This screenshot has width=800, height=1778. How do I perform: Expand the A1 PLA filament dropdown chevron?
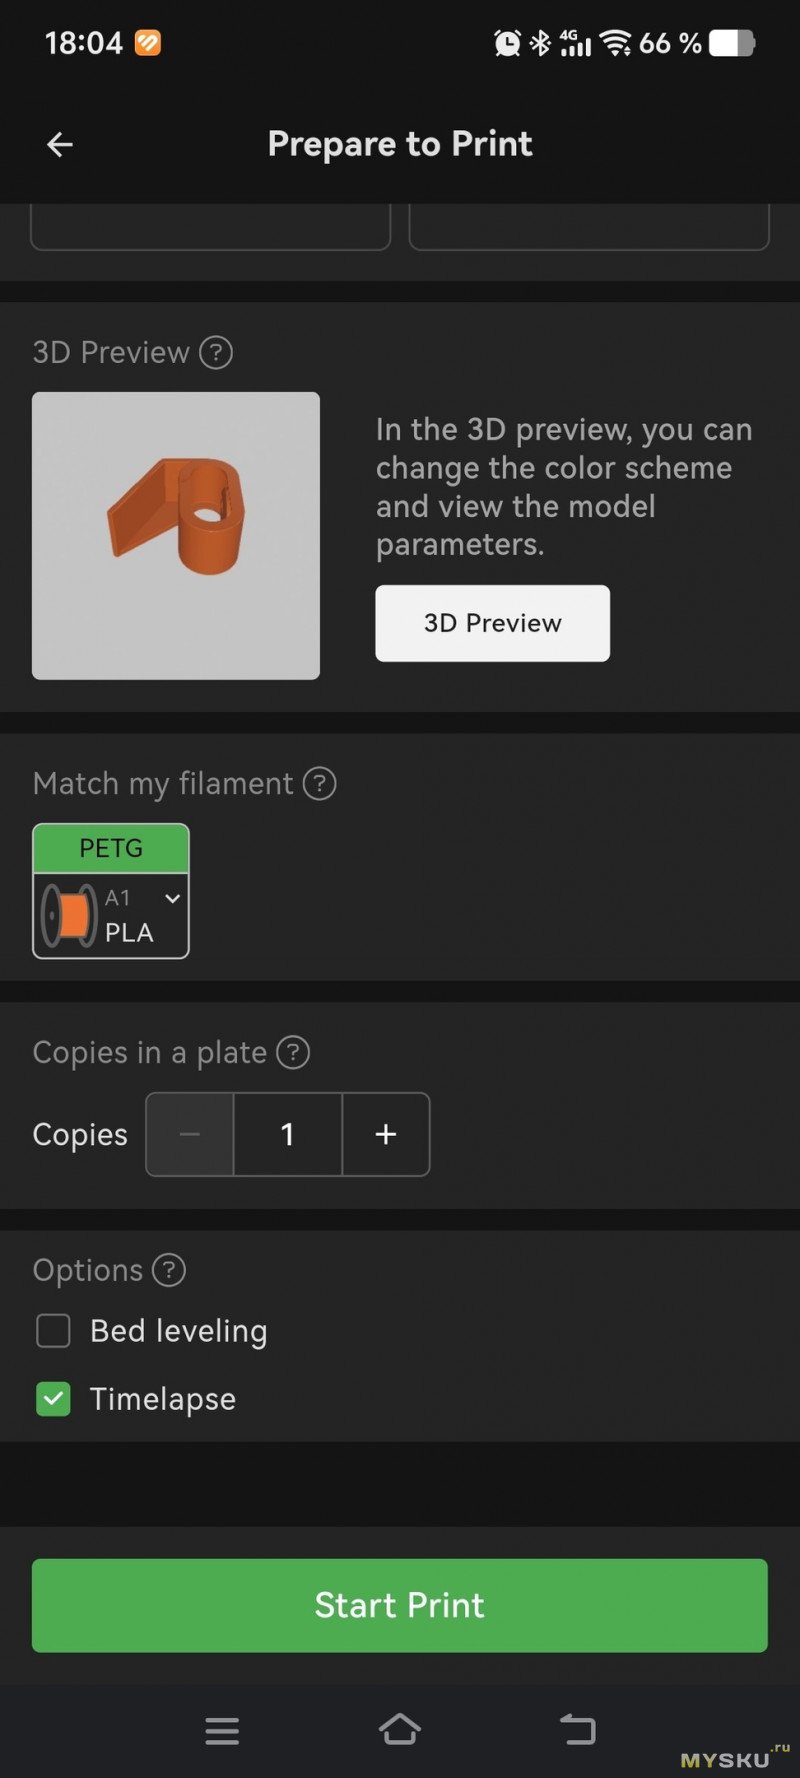(x=173, y=898)
